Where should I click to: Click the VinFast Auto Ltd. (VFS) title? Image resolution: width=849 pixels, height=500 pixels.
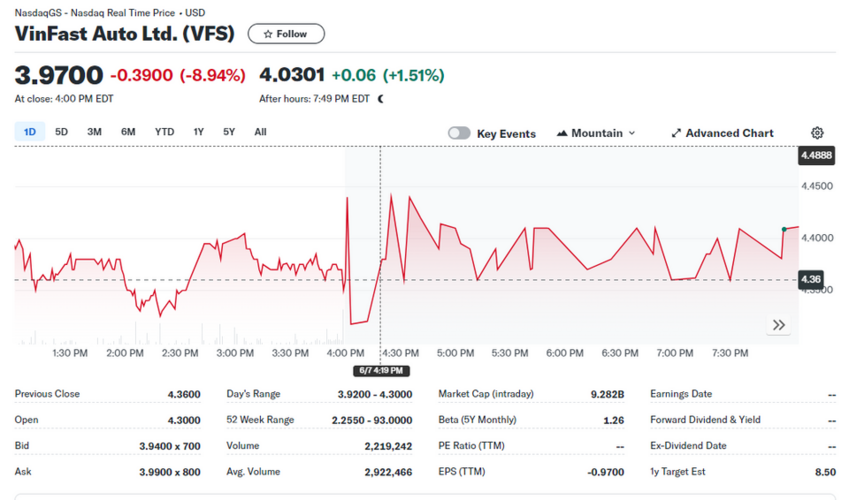(125, 34)
